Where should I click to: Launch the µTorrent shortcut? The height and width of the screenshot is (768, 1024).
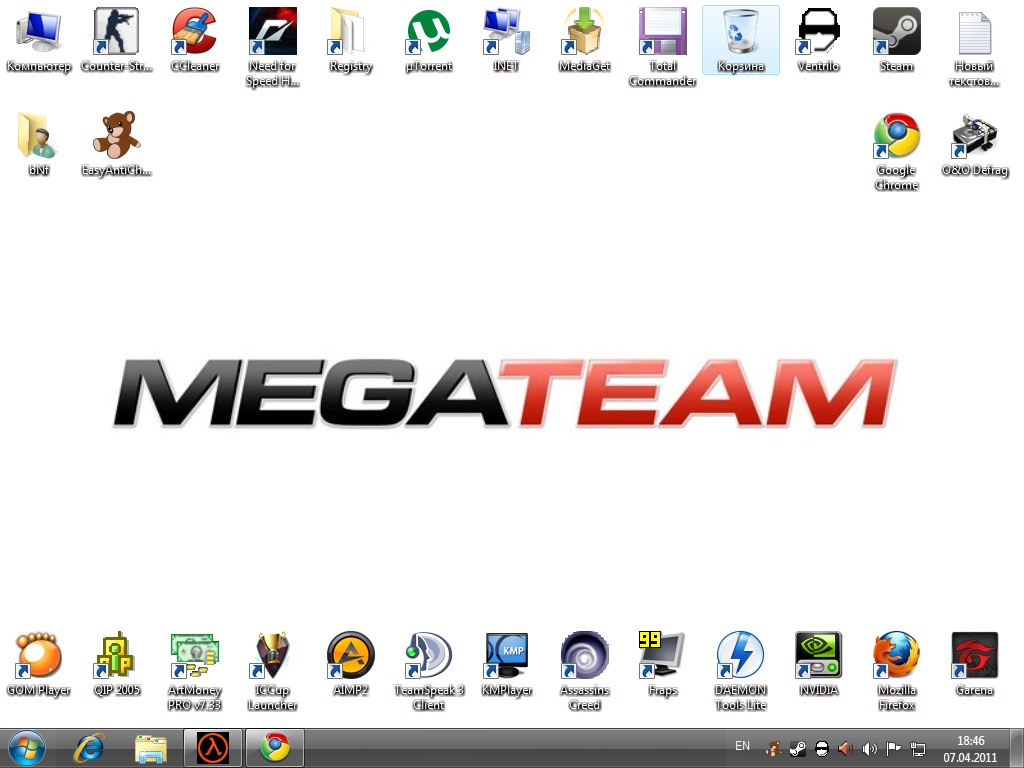428,40
